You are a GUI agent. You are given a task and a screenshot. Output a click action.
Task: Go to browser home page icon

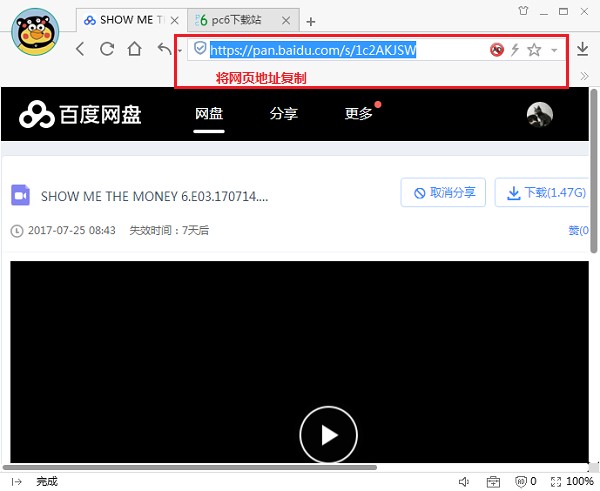pyautogui.click(x=134, y=49)
